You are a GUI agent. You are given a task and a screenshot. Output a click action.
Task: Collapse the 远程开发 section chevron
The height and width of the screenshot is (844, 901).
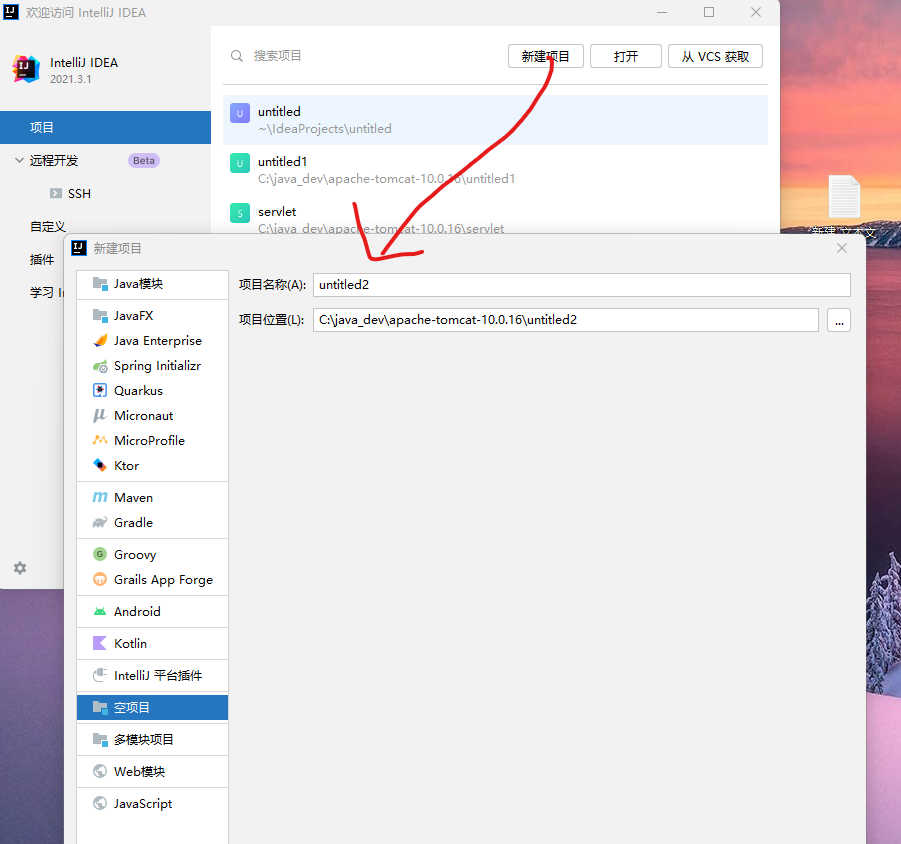(19, 160)
